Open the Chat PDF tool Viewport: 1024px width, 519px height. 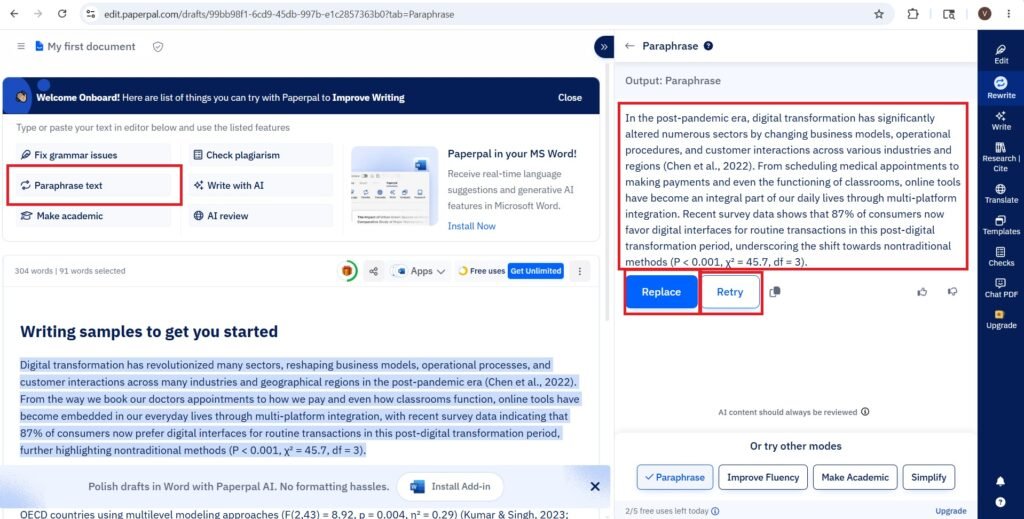[x=1000, y=288]
